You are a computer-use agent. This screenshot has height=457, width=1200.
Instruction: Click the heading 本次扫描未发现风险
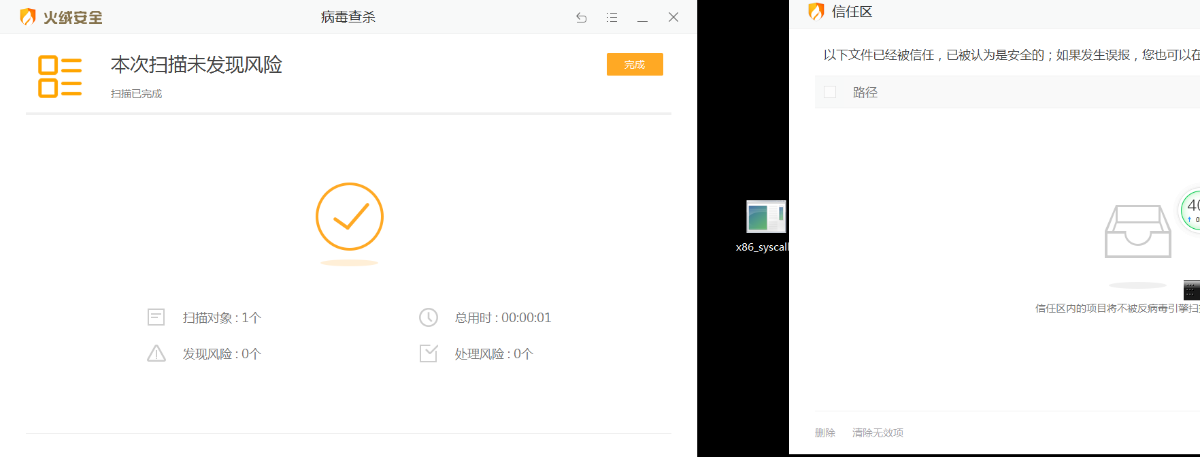pyautogui.click(x=196, y=65)
